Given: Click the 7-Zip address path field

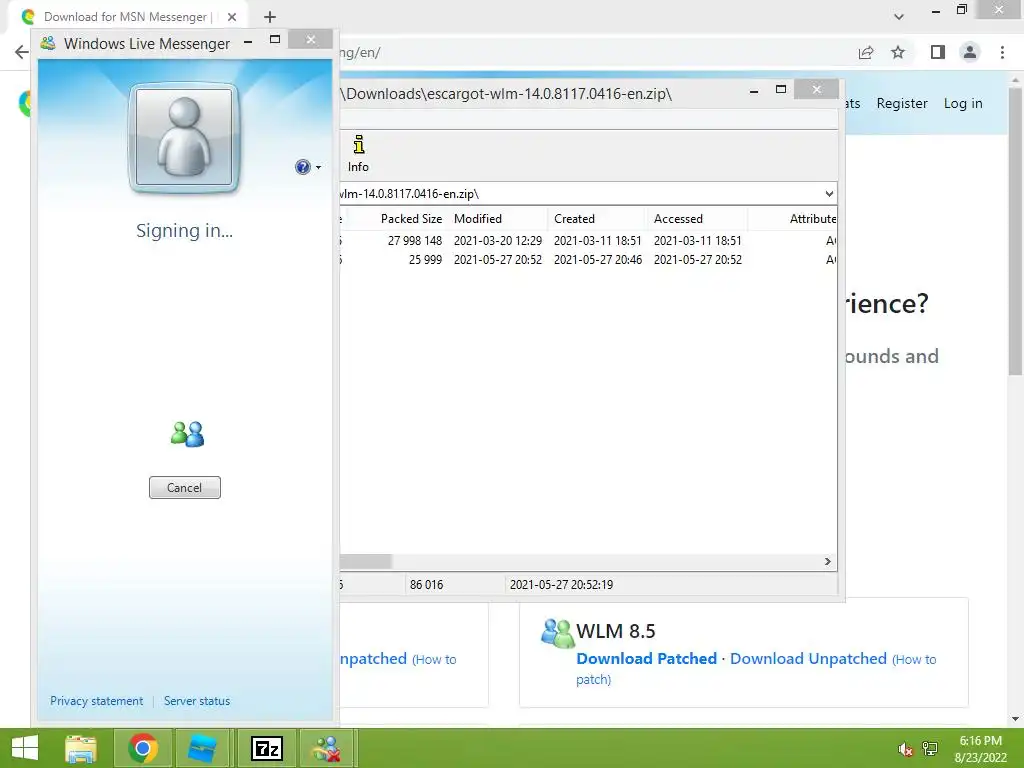Looking at the screenshot, I should click(580, 194).
